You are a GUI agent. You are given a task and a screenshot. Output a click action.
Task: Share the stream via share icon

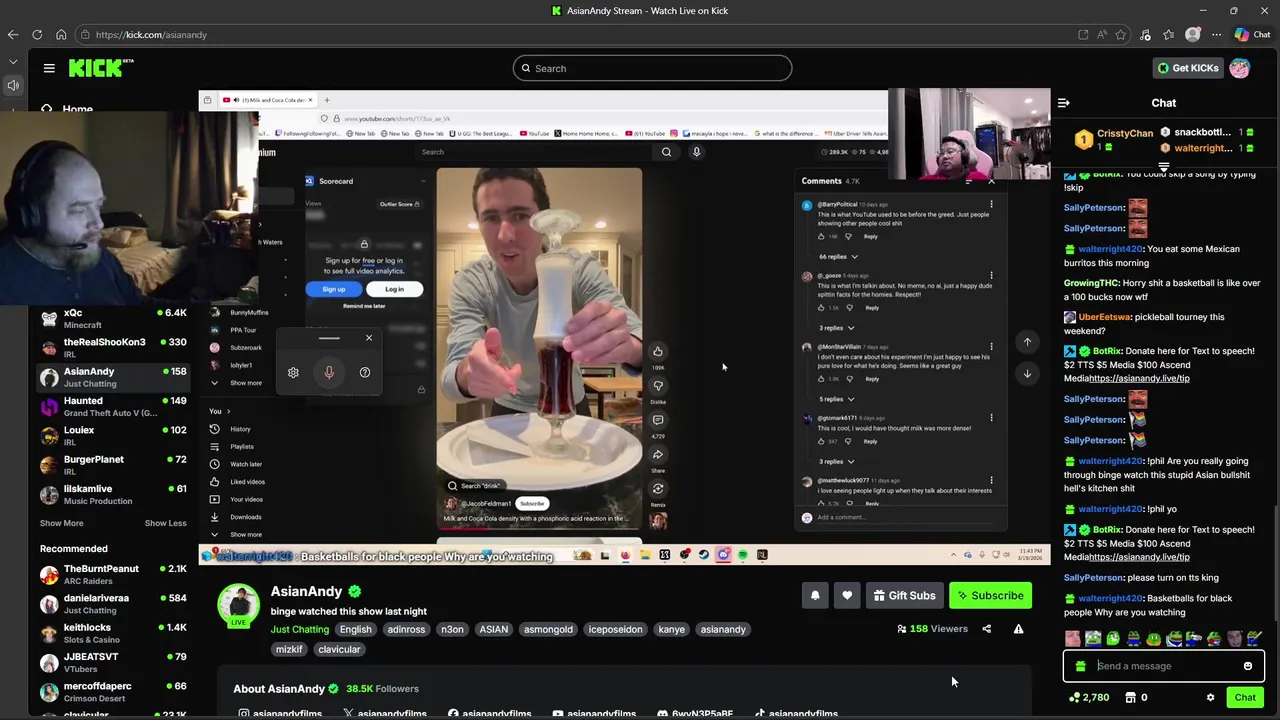(x=986, y=629)
